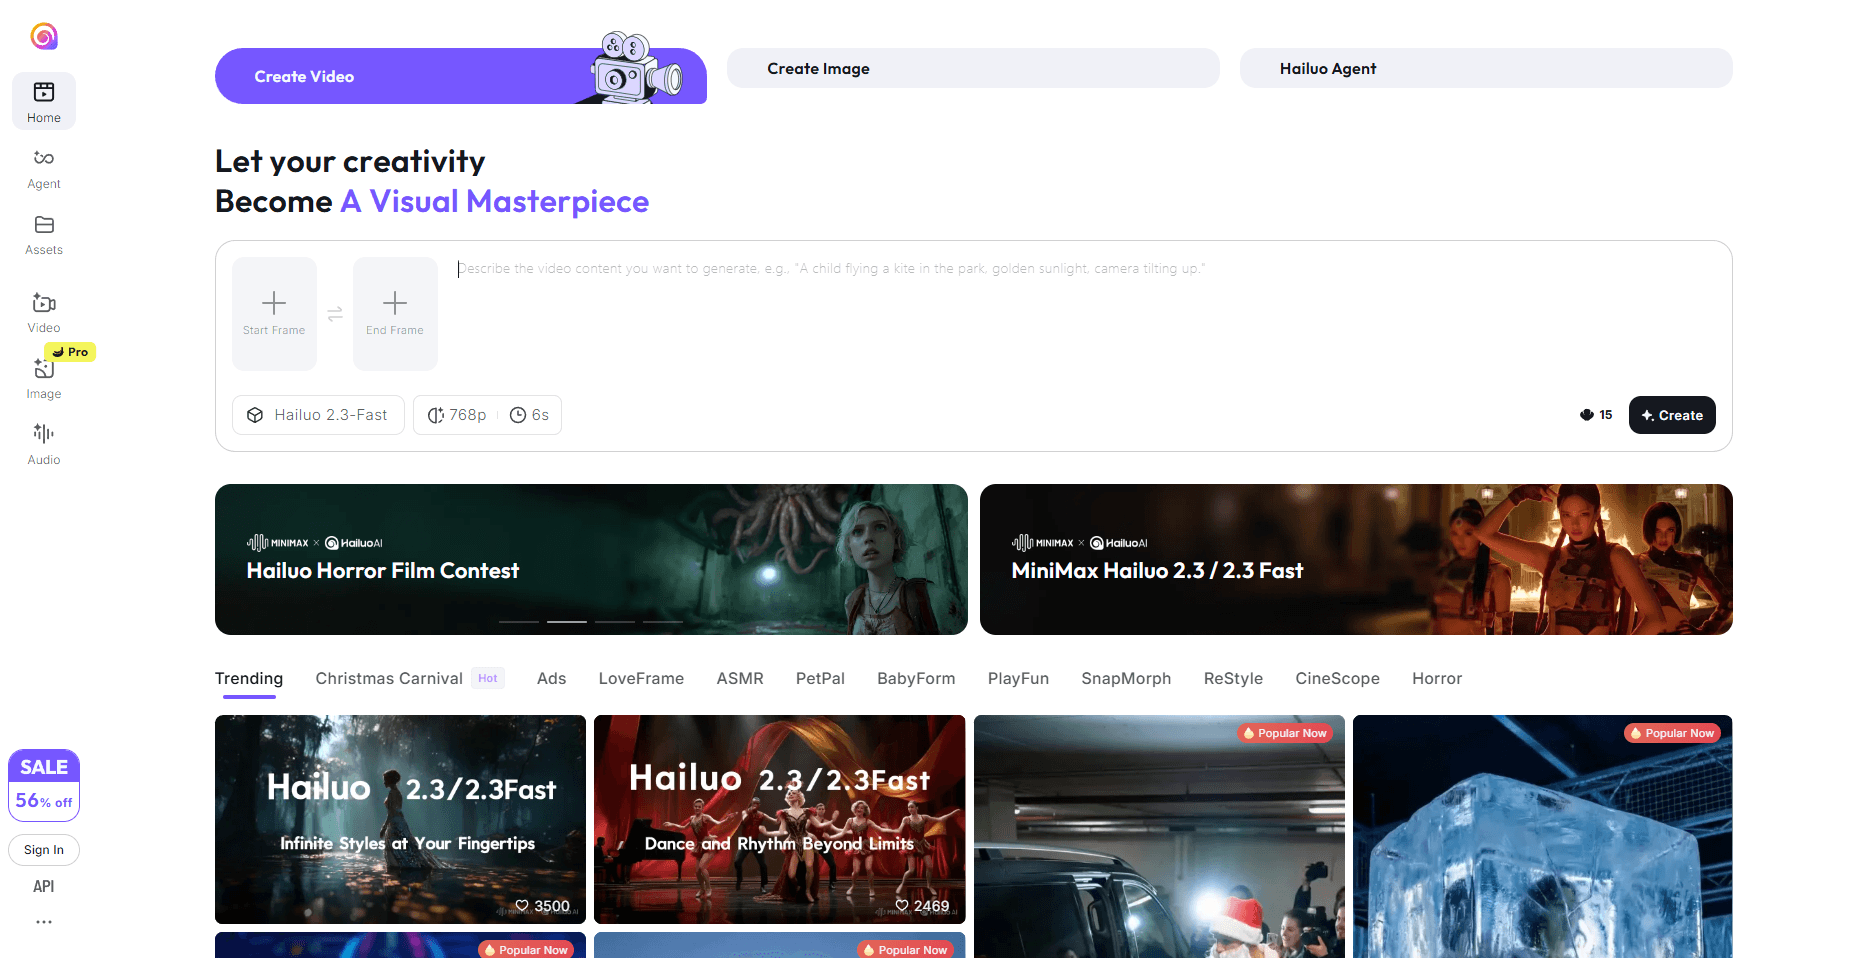1875x958 pixels.
Task: Open the MiniMax Hailuo 2.3 / 2.3 Fast banner
Action: (x=1356, y=559)
